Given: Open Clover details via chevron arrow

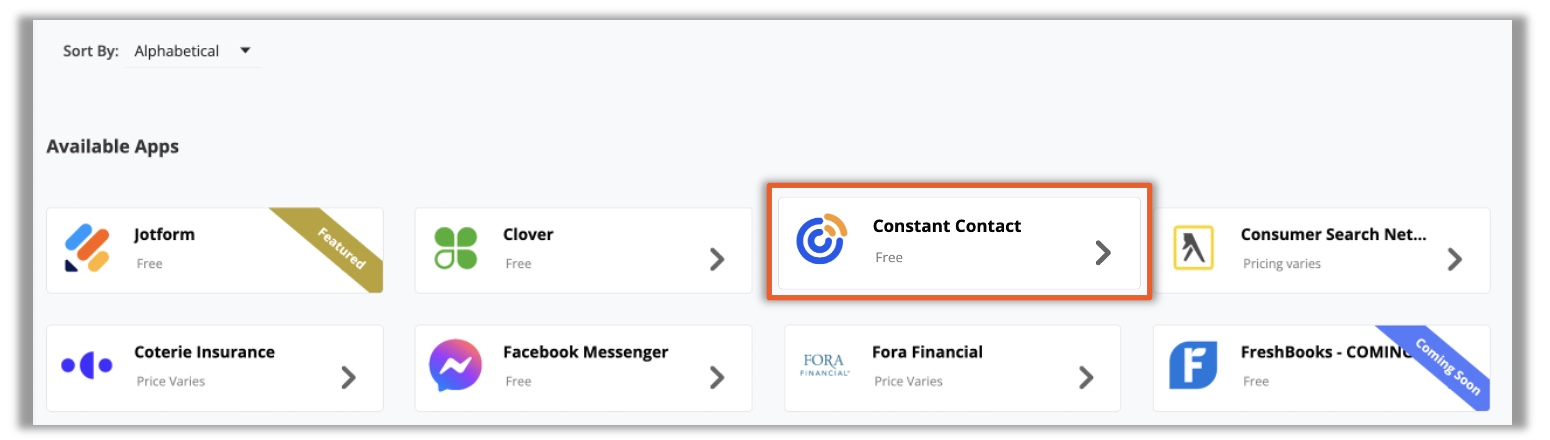Looking at the screenshot, I should click(x=717, y=259).
